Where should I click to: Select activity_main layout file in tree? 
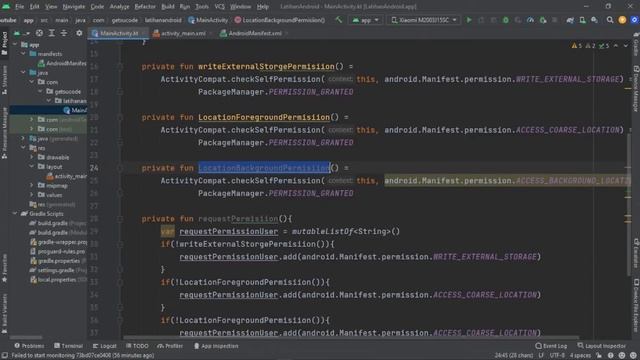(x=67, y=176)
